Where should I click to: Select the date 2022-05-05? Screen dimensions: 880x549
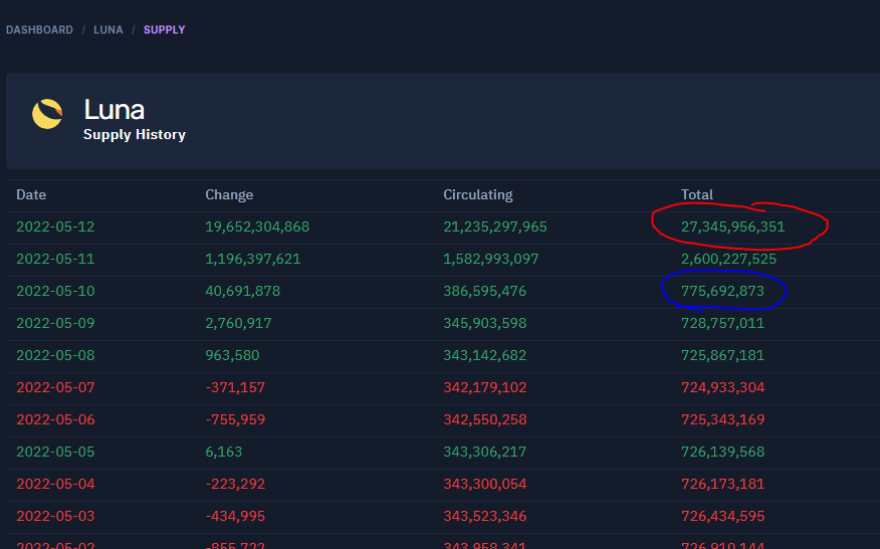(56, 452)
